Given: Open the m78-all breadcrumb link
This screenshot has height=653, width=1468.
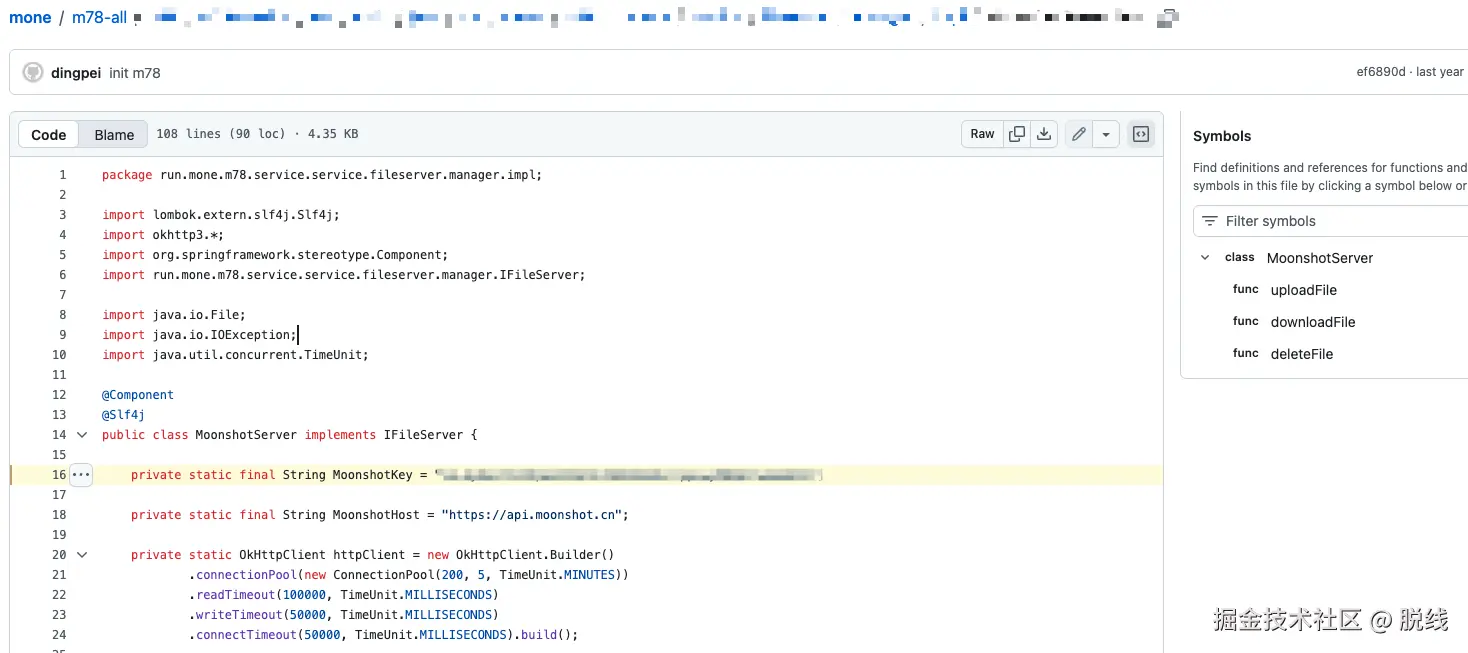Looking at the screenshot, I should coord(99,17).
